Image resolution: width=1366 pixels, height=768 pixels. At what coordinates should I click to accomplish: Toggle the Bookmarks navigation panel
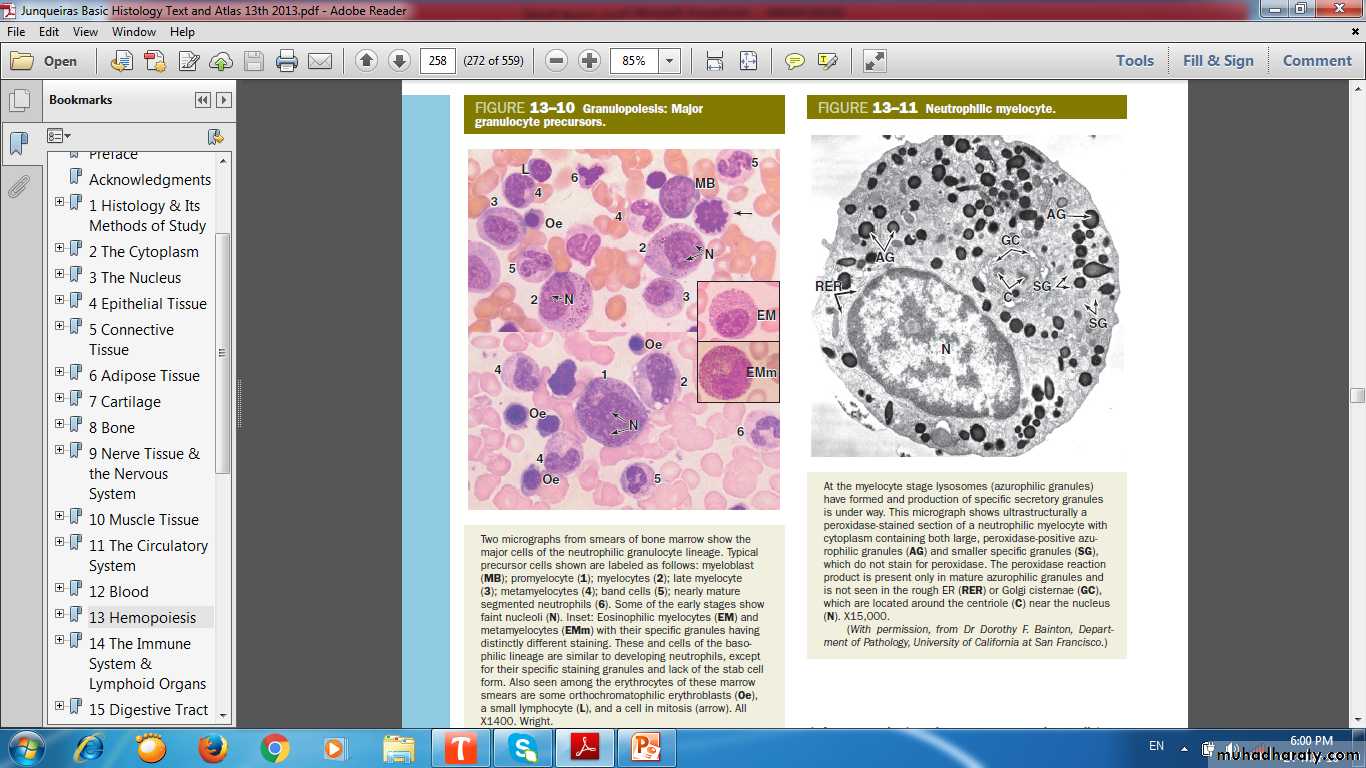[x=18, y=144]
